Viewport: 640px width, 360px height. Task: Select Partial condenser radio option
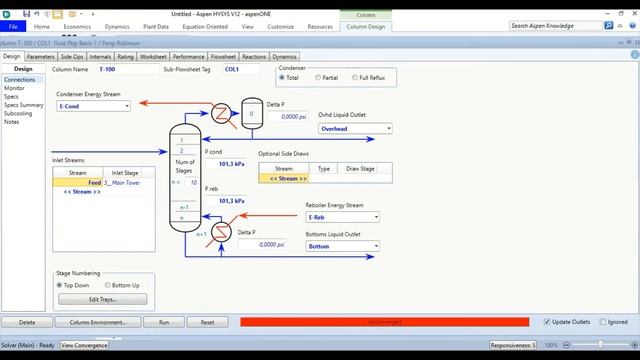coord(318,78)
